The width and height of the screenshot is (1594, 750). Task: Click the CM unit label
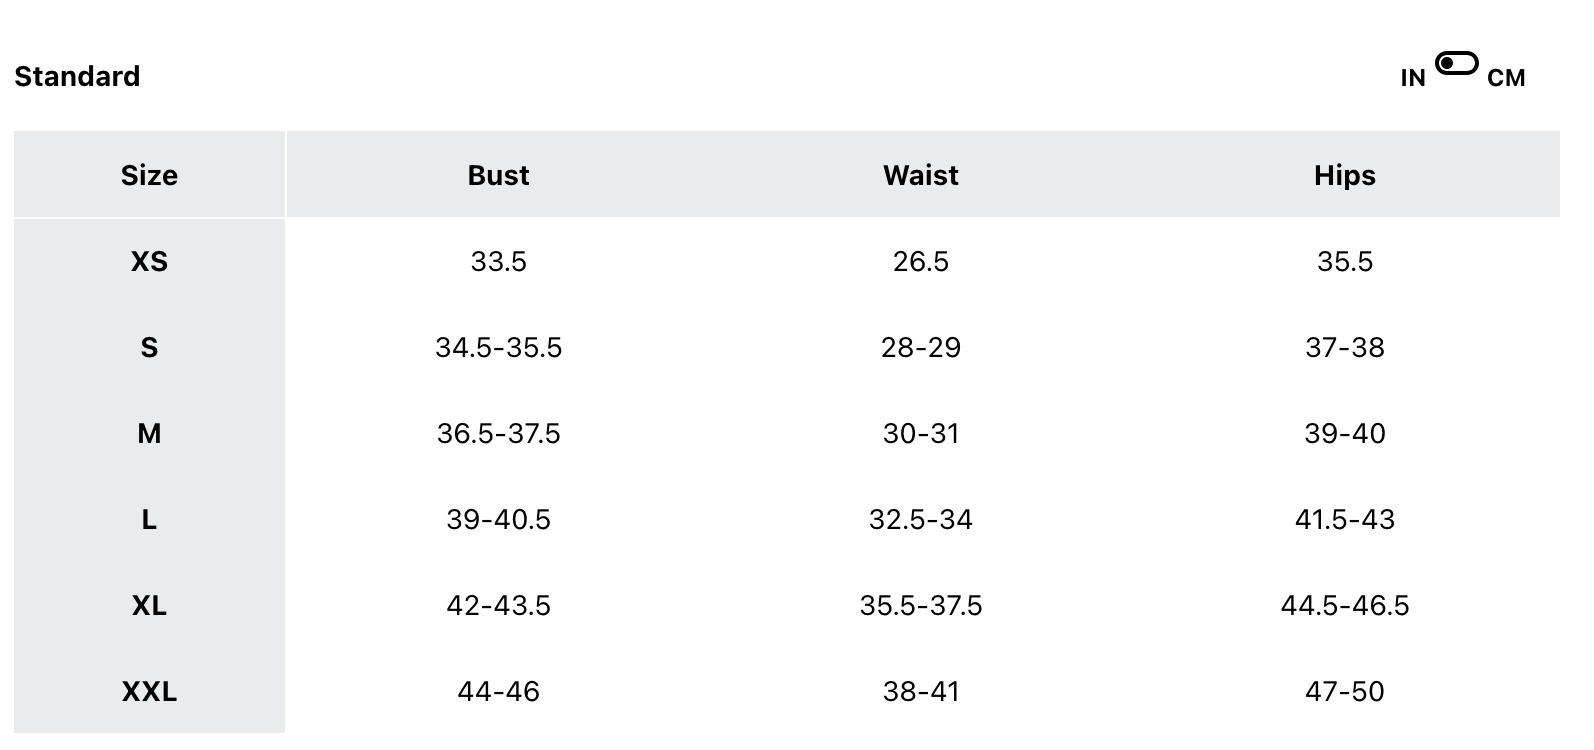[1505, 78]
